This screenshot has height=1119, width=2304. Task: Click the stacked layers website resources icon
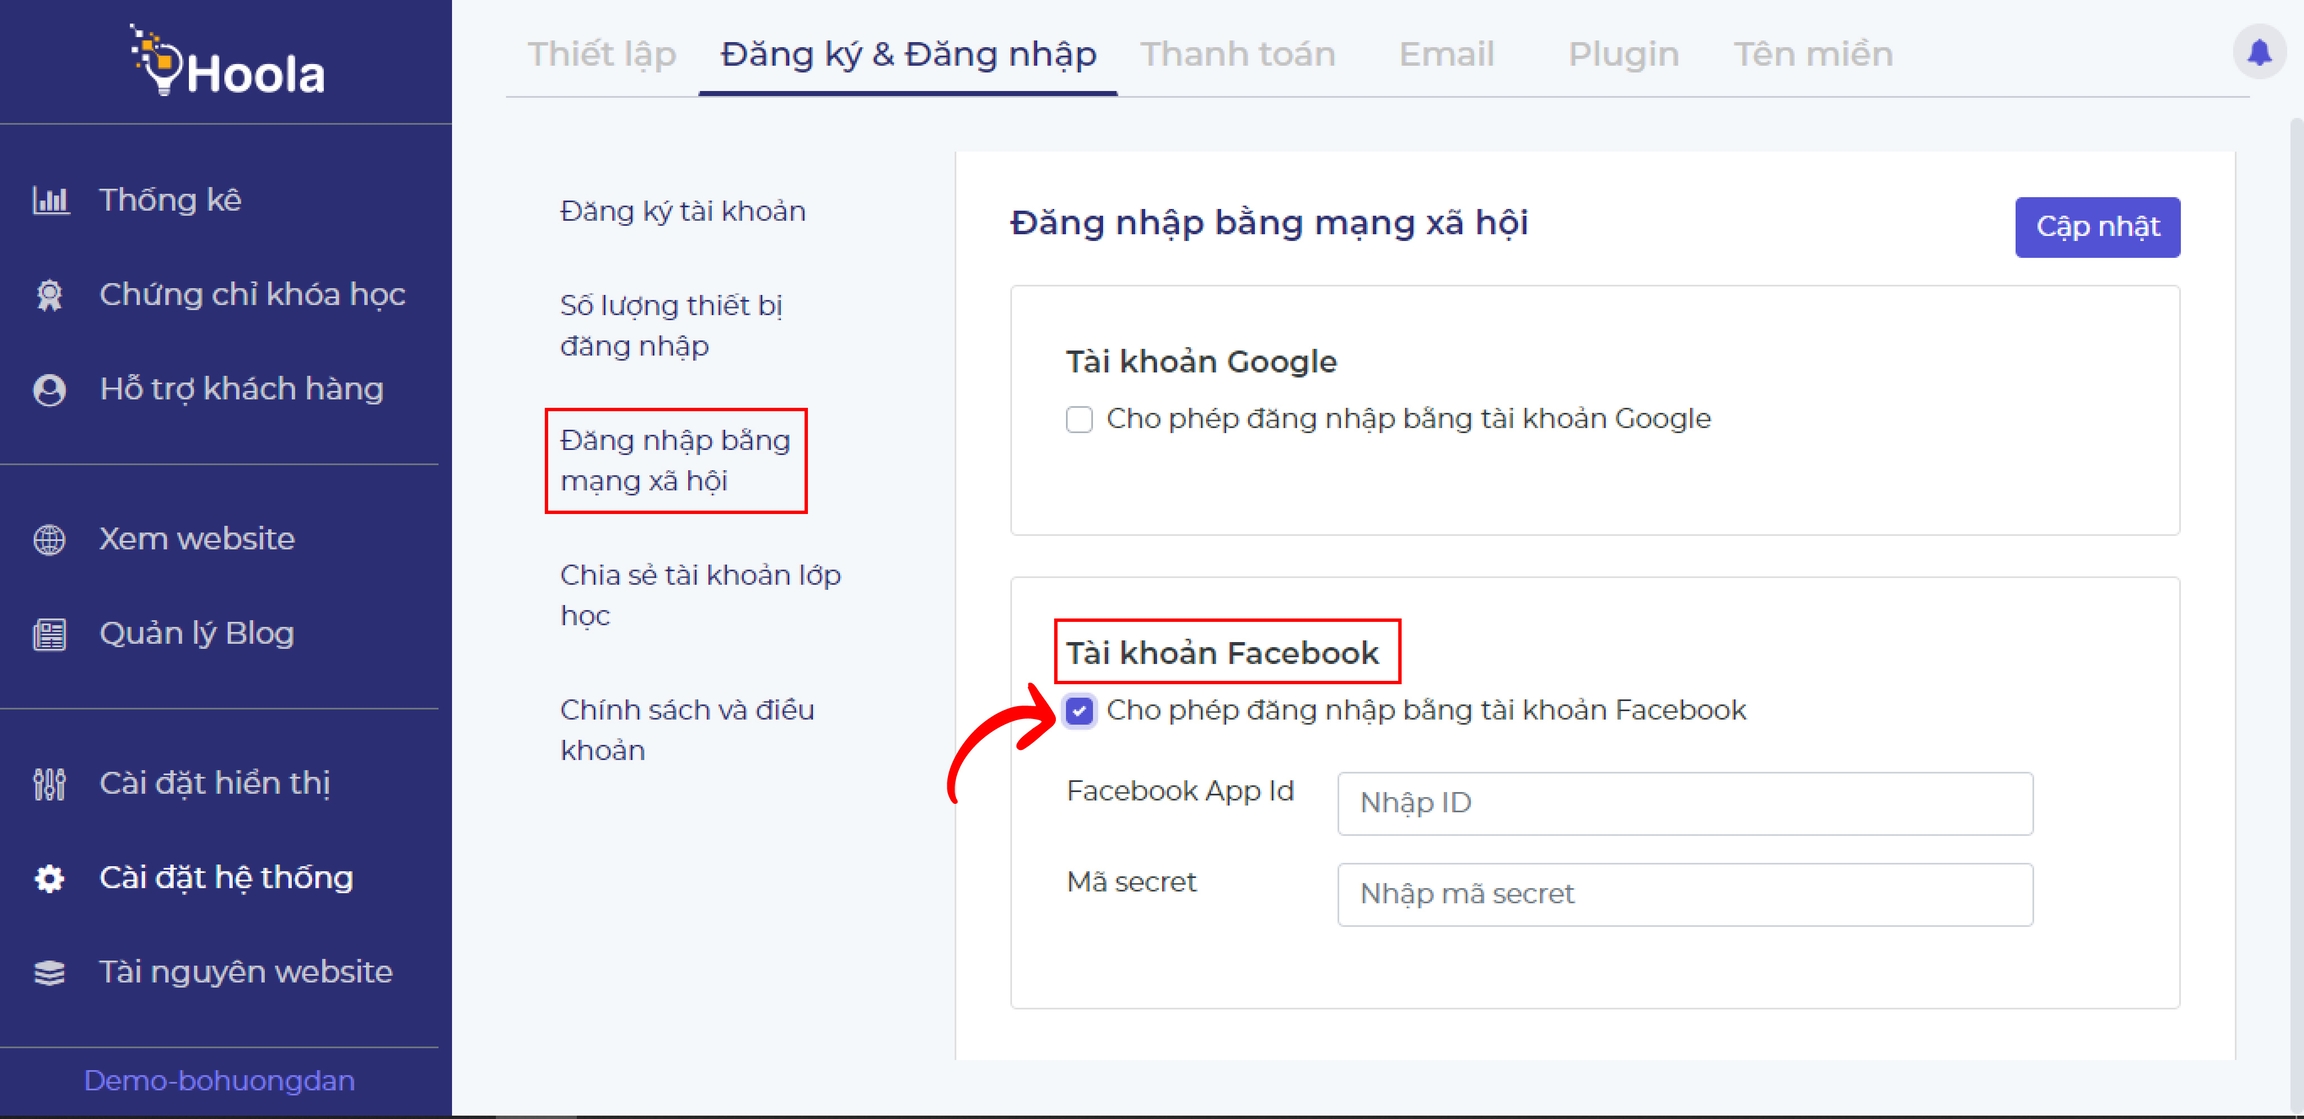50,972
